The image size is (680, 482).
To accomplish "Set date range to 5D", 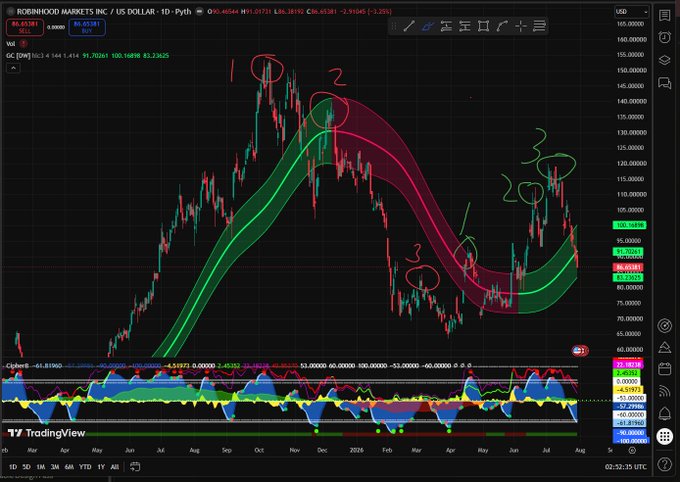I will (x=26, y=467).
